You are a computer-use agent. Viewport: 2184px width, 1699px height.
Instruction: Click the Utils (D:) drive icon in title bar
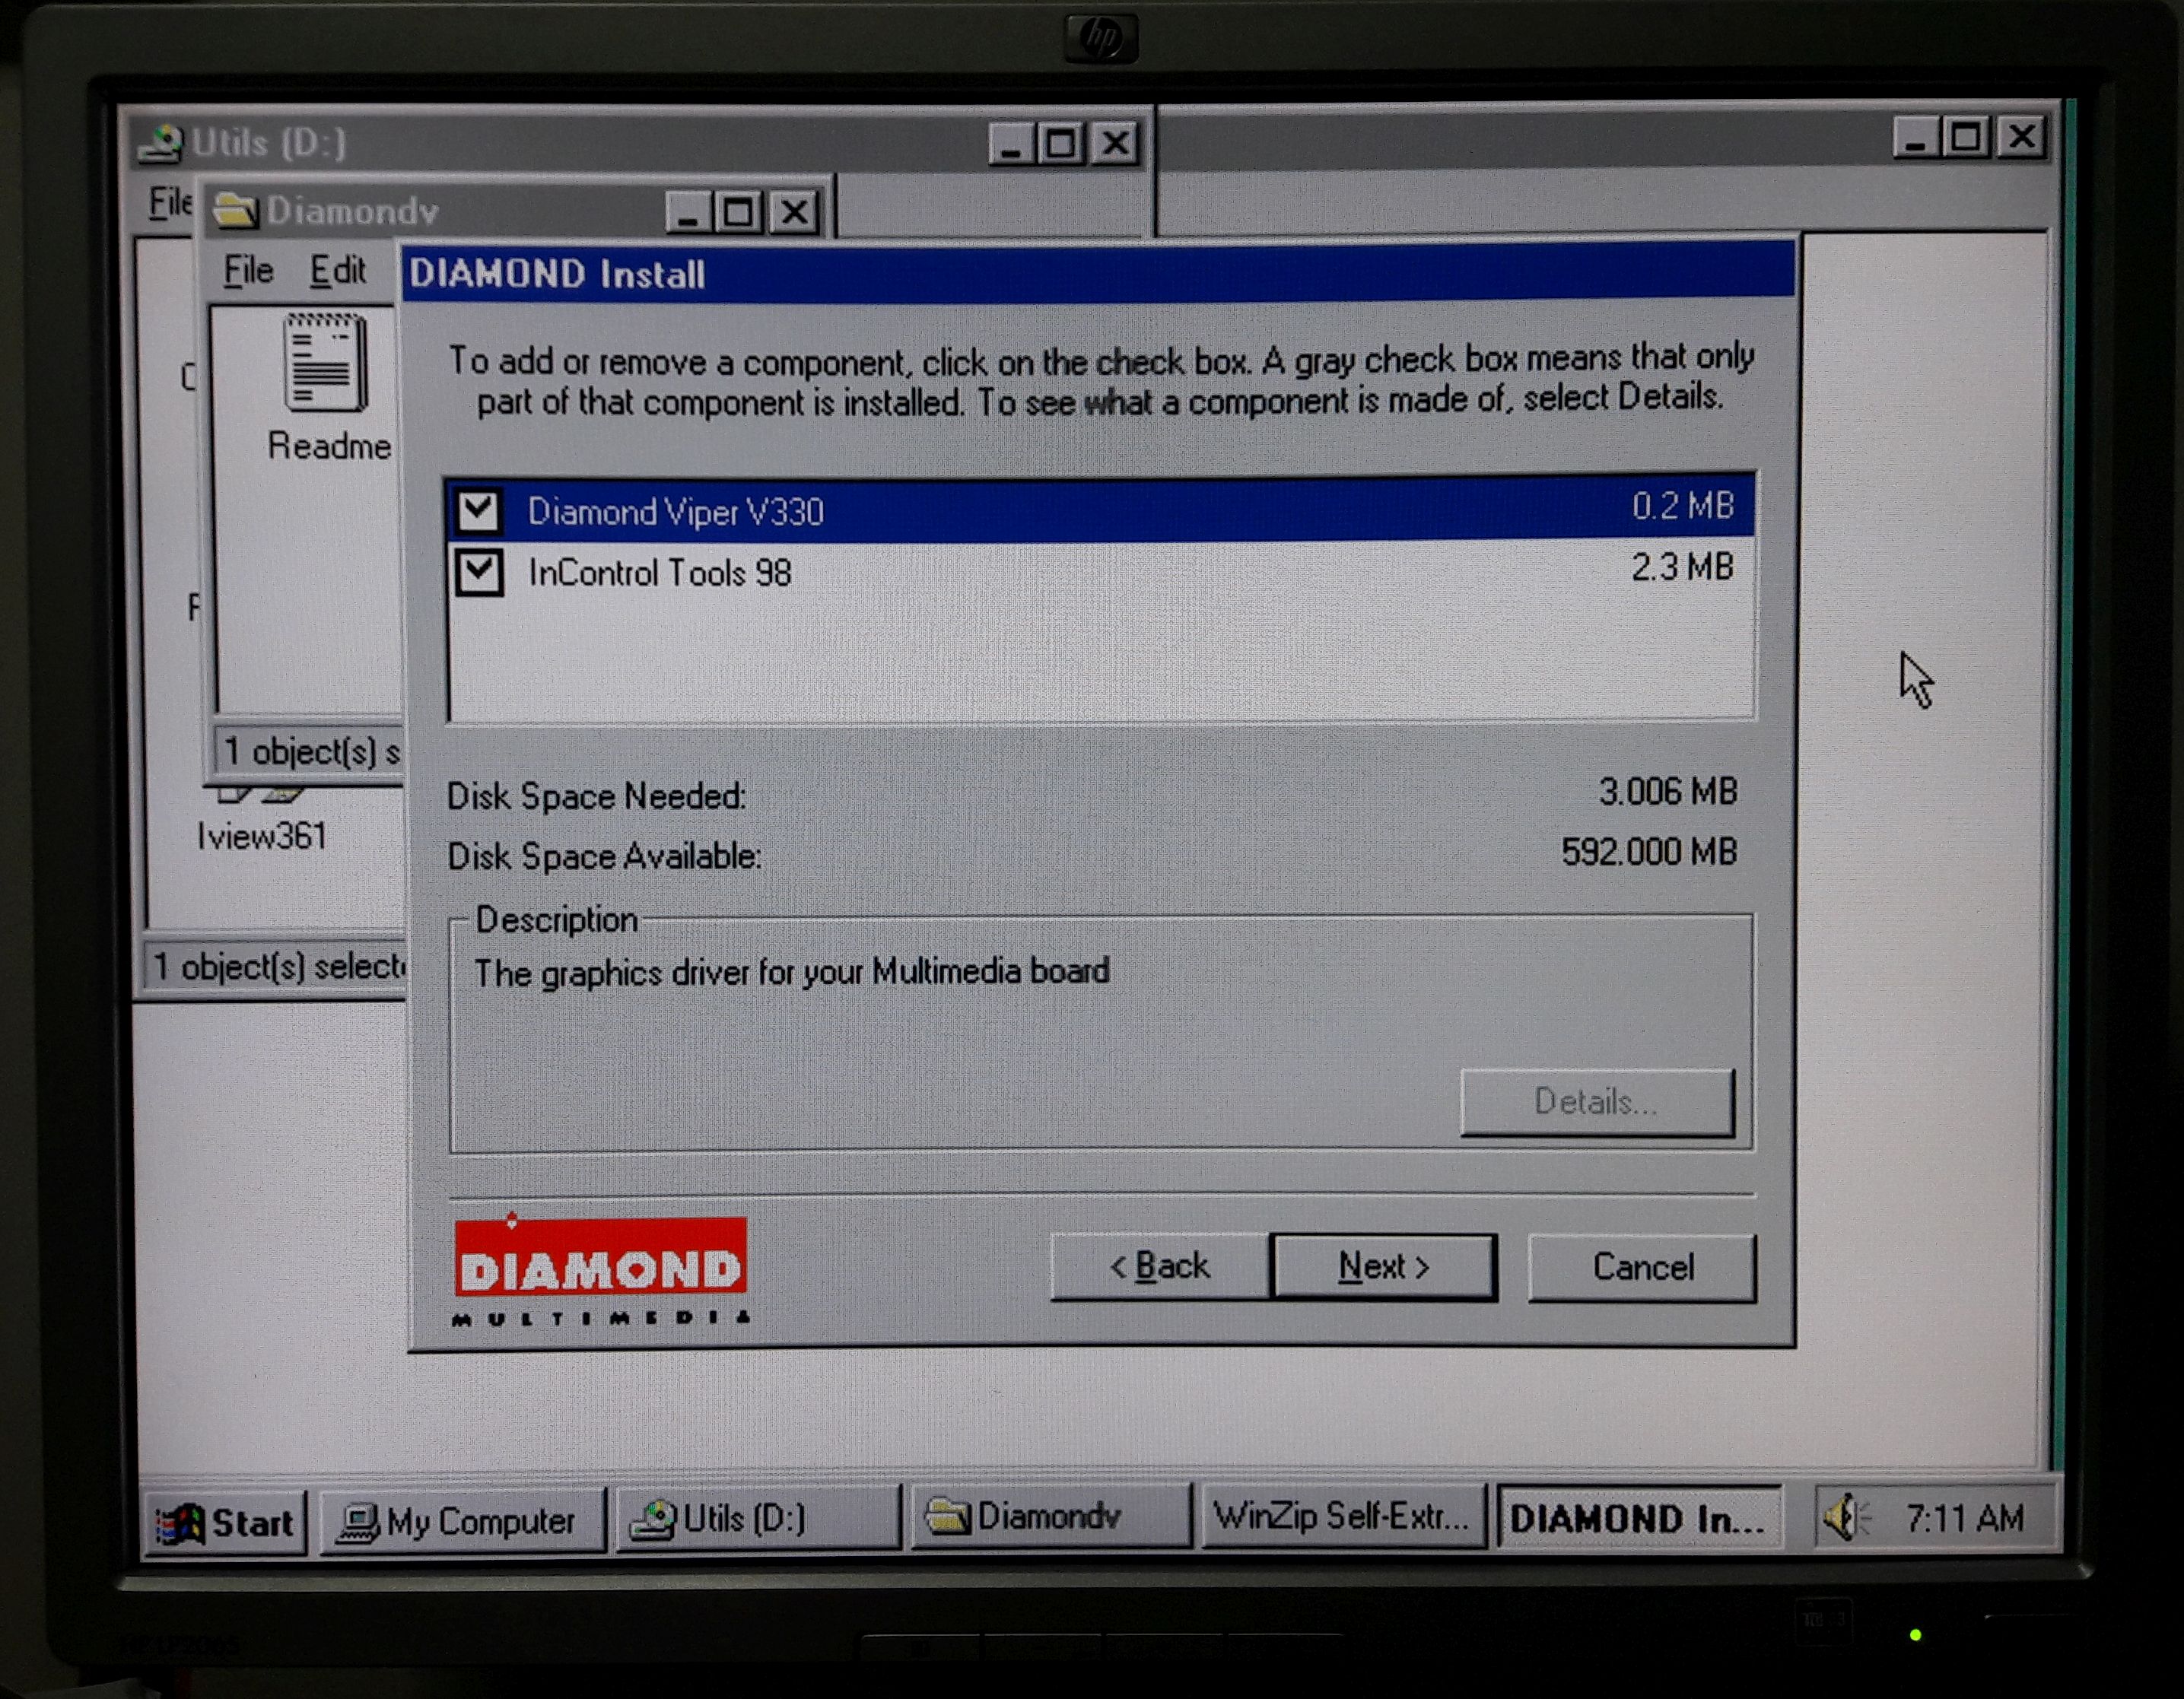(x=161, y=142)
